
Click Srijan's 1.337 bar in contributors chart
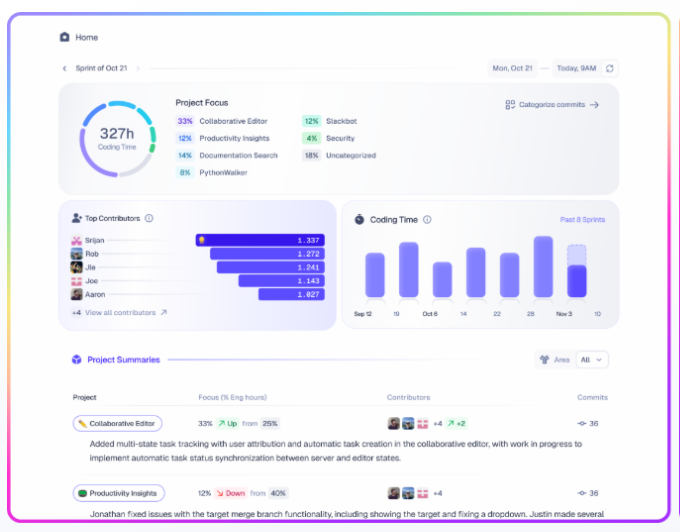pos(260,240)
